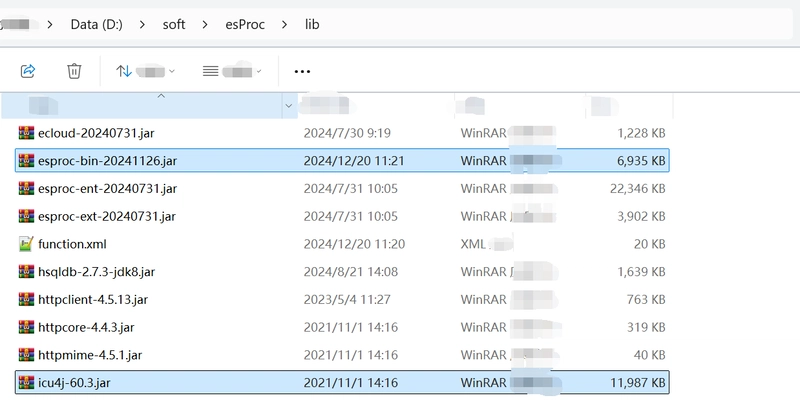Screen dimensions: 800x400
Task: Select file name function.xml
Action: click(x=72, y=244)
